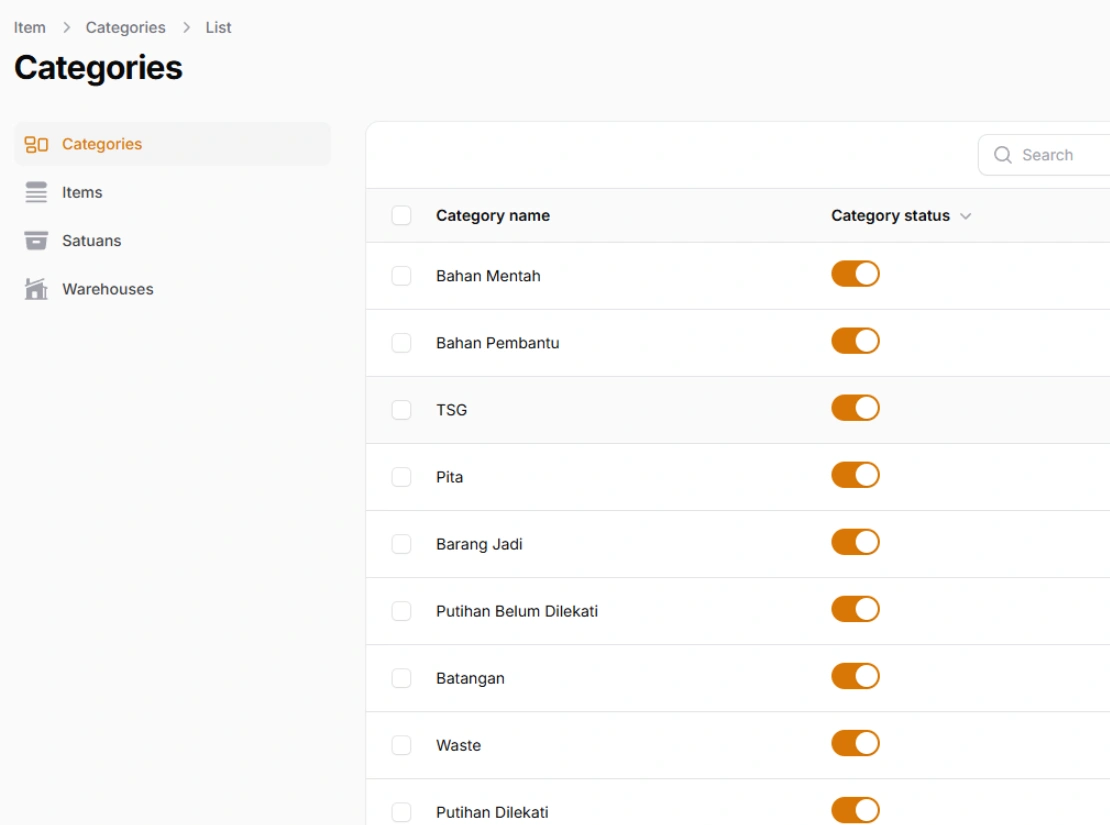This screenshot has height=825, width=1110.
Task: Disable the TSG category status switch
Action: [x=855, y=408]
